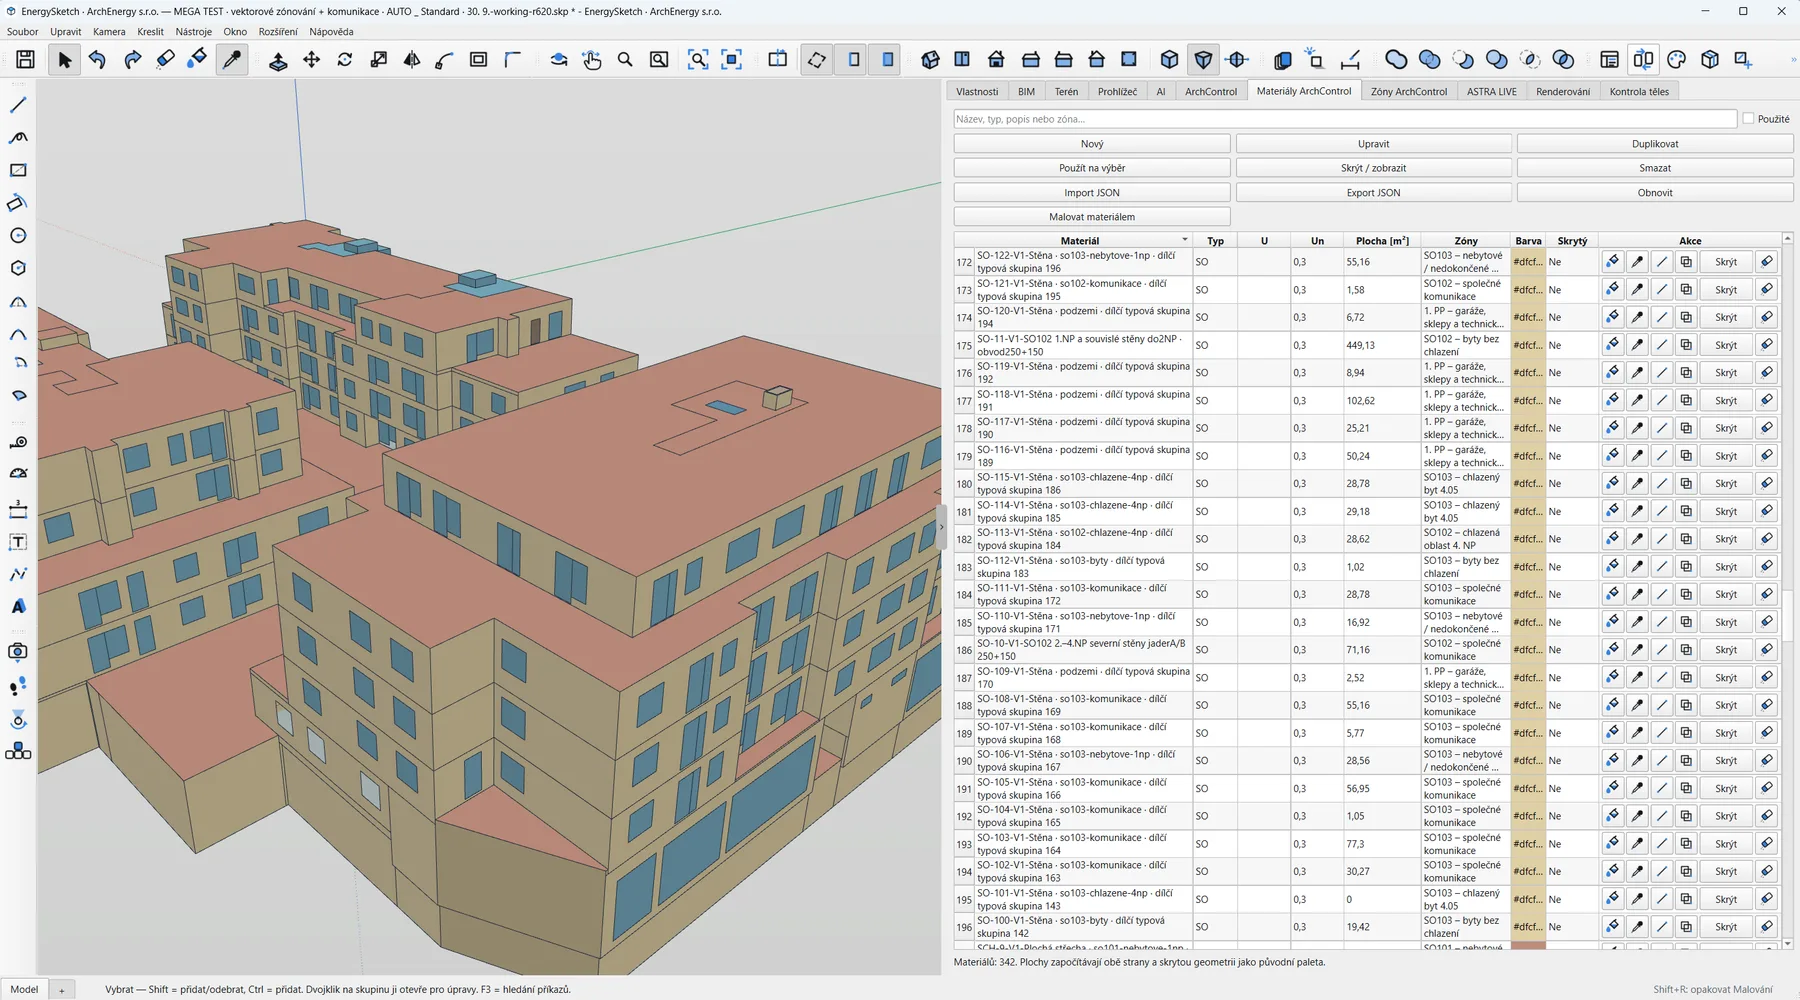
Task: Select the Move tool
Action: (312, 60)
